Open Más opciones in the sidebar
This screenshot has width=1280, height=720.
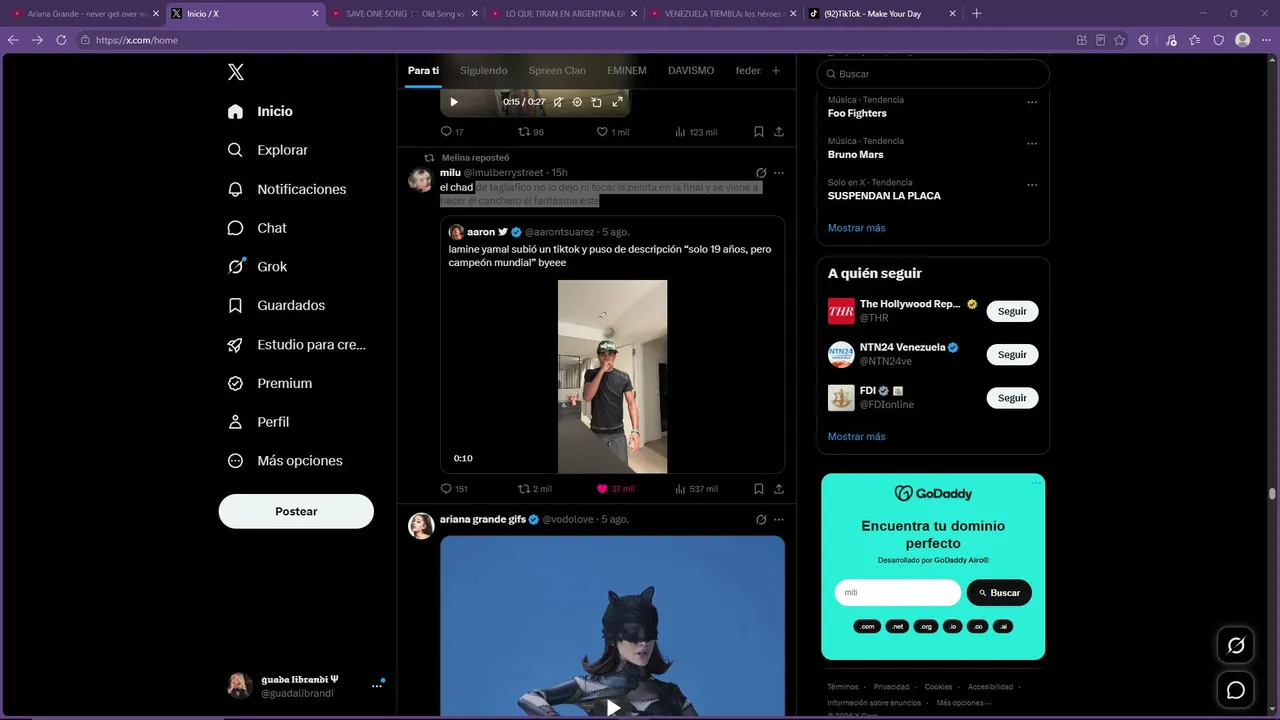click(x=285, y=461)
